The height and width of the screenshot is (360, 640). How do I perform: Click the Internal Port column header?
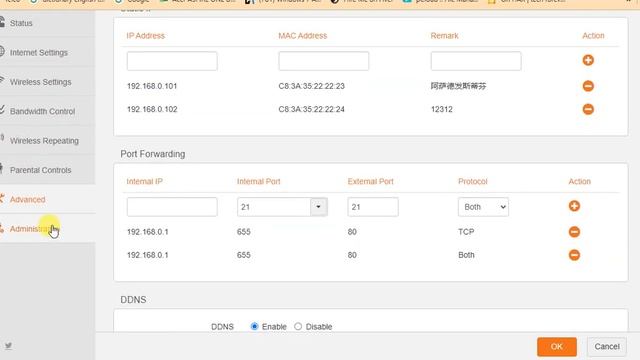tap(258, 181)
